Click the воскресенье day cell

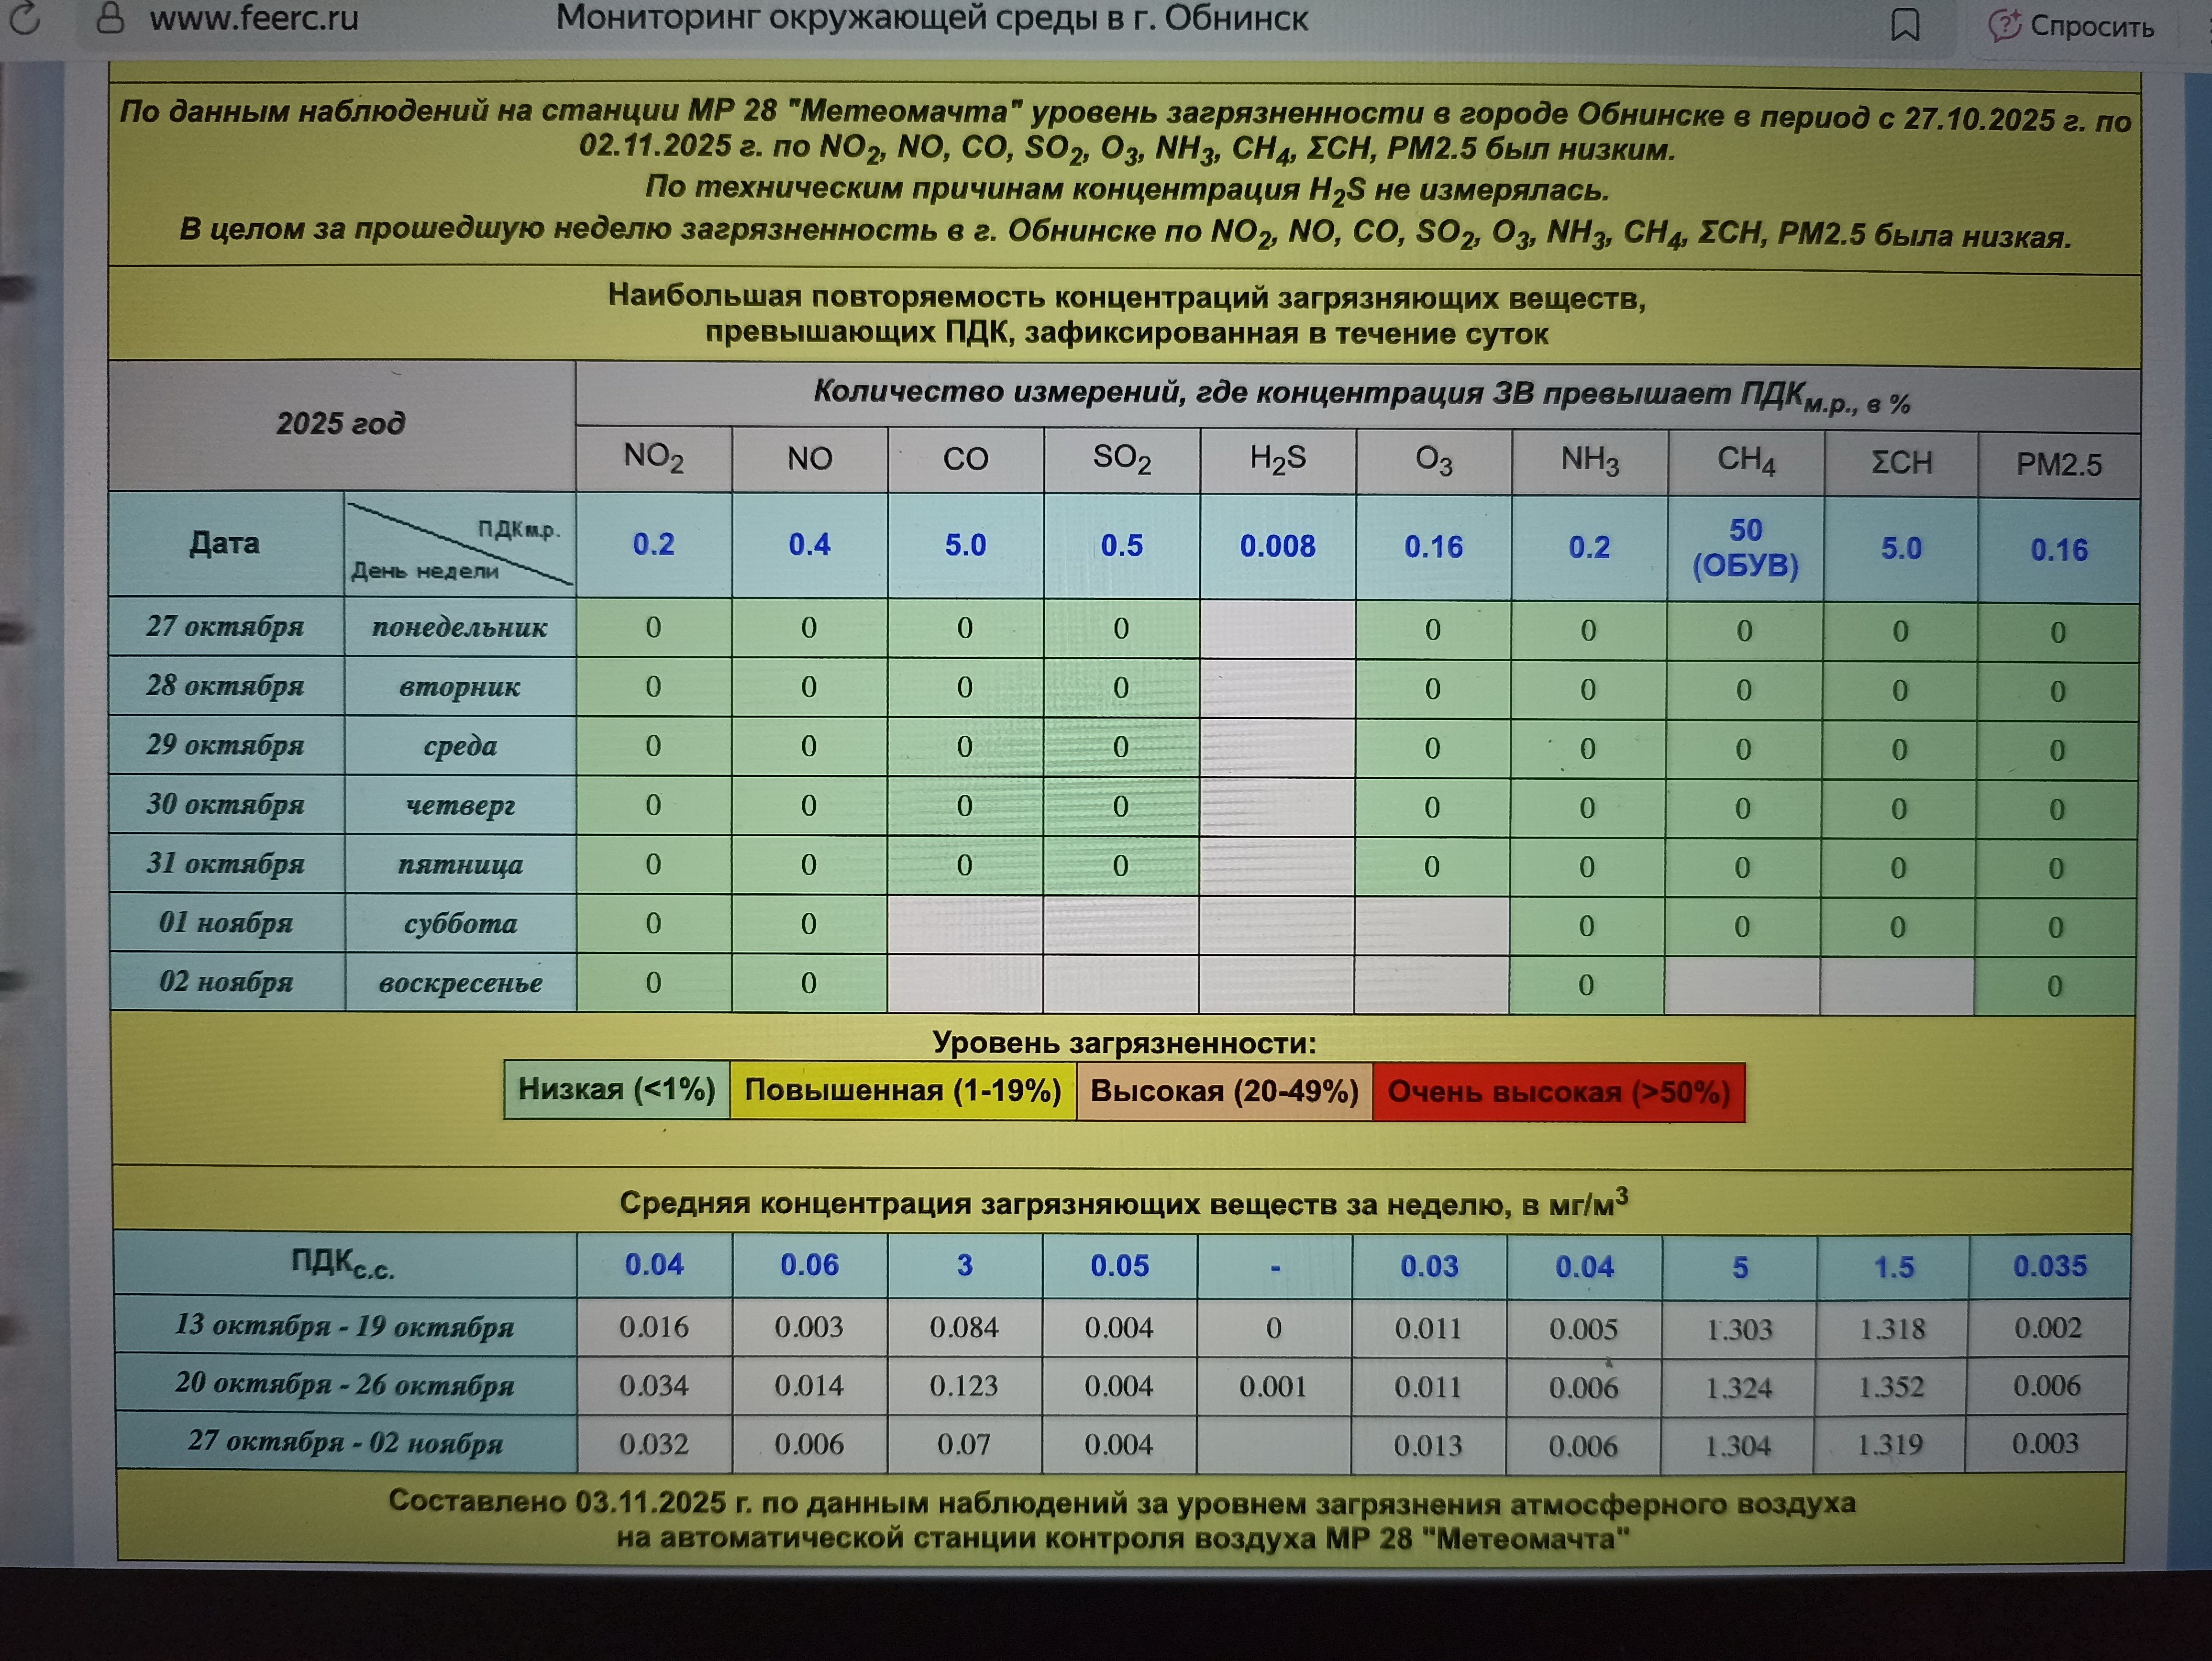click(460, 983)
